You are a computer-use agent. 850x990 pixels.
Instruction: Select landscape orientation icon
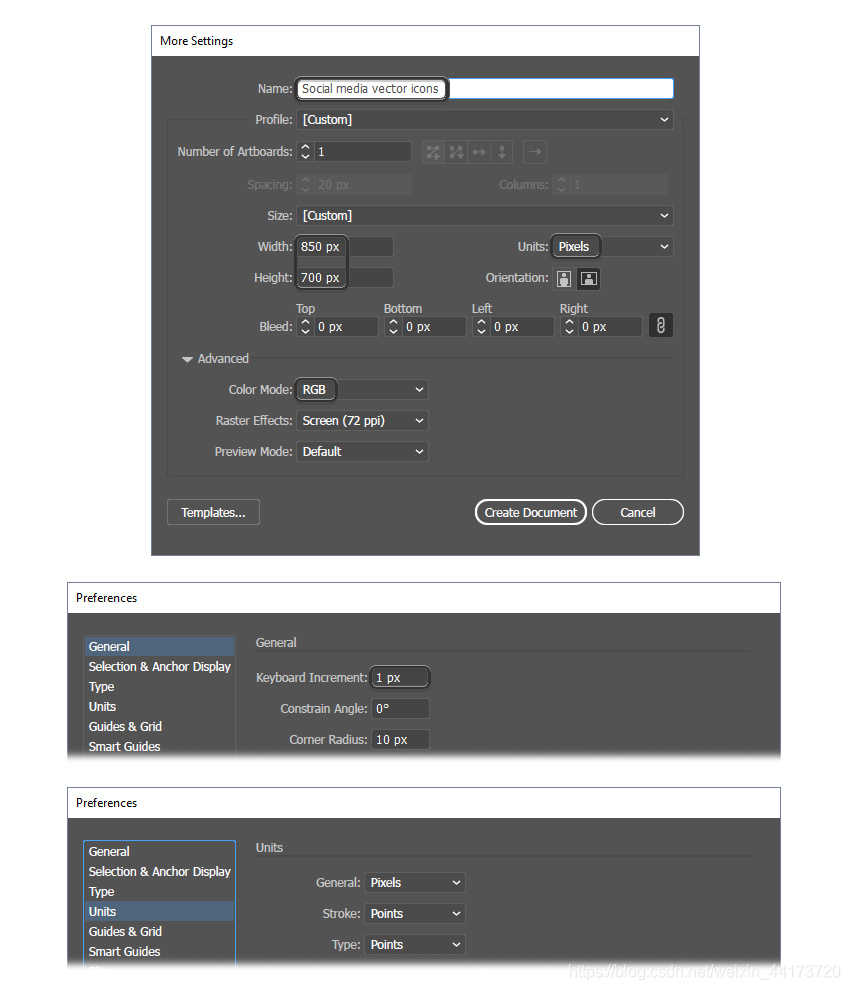click(x=589, y=278)
